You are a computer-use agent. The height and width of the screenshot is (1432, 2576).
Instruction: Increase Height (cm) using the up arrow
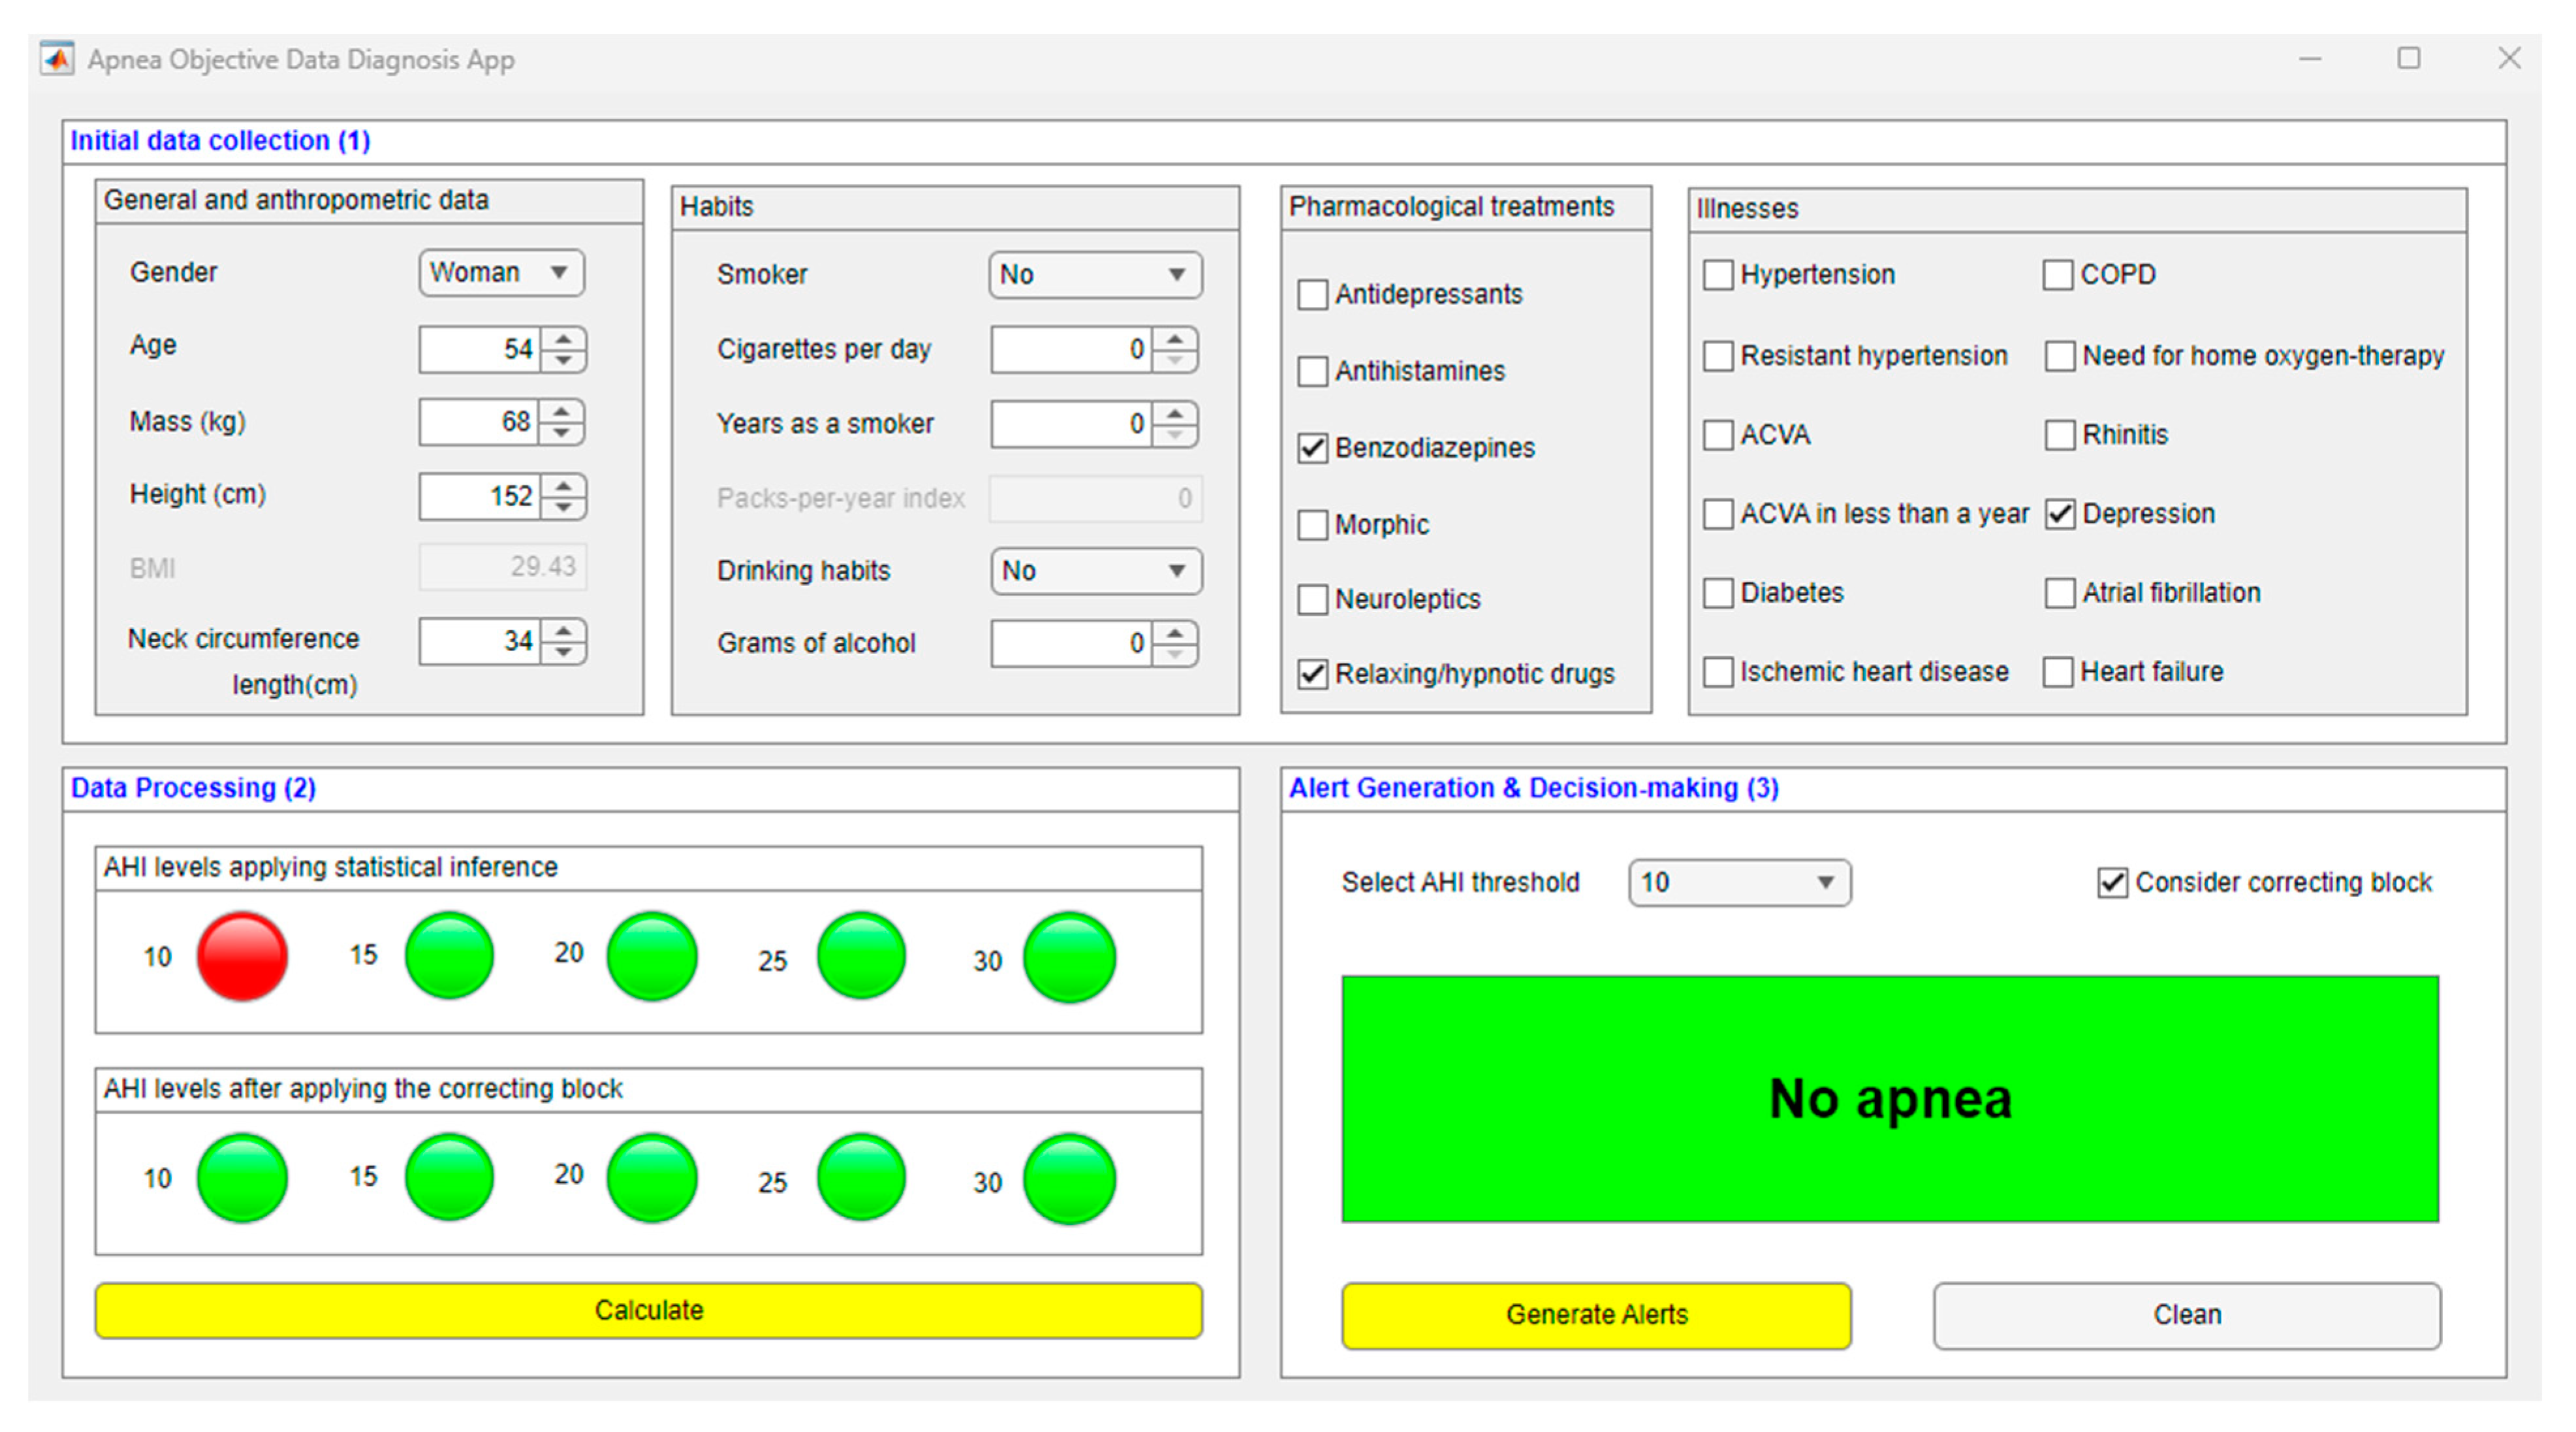tap(564, 486)
